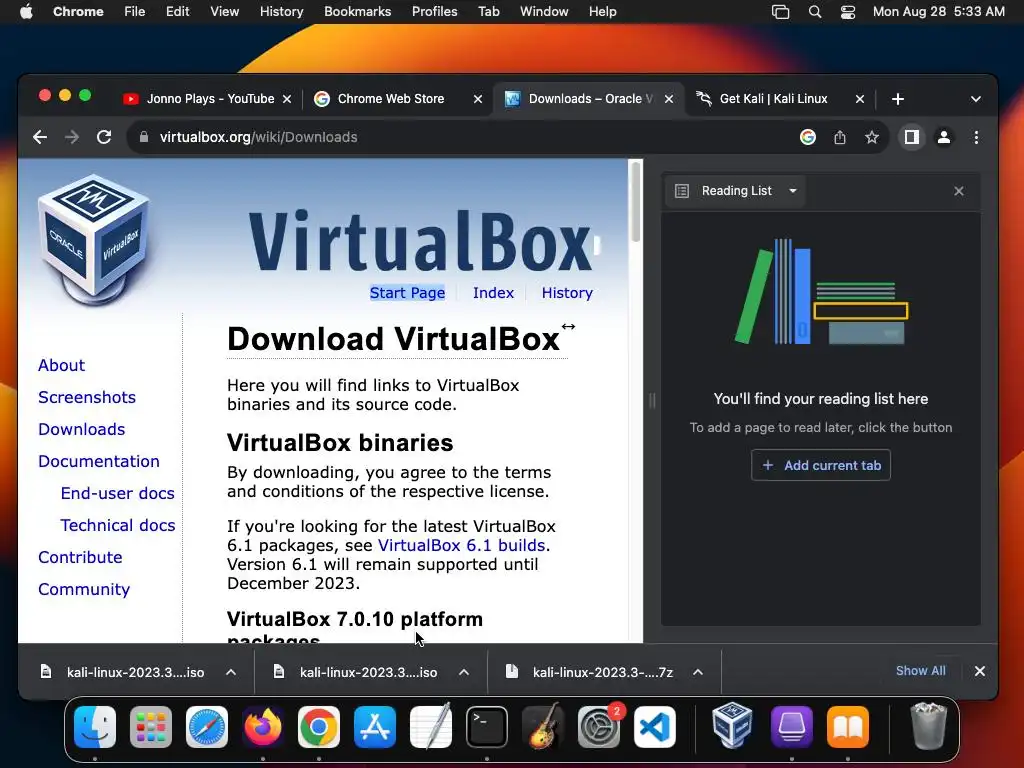Open Finder from the Dock
This screenshot has height=768, width=1024.
[95, 727]
